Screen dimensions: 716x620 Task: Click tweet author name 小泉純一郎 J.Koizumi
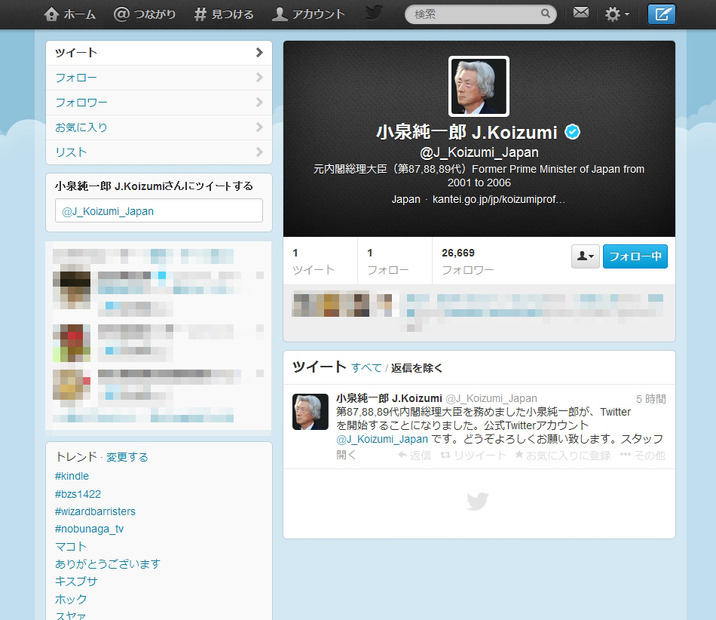coord(389,398)
